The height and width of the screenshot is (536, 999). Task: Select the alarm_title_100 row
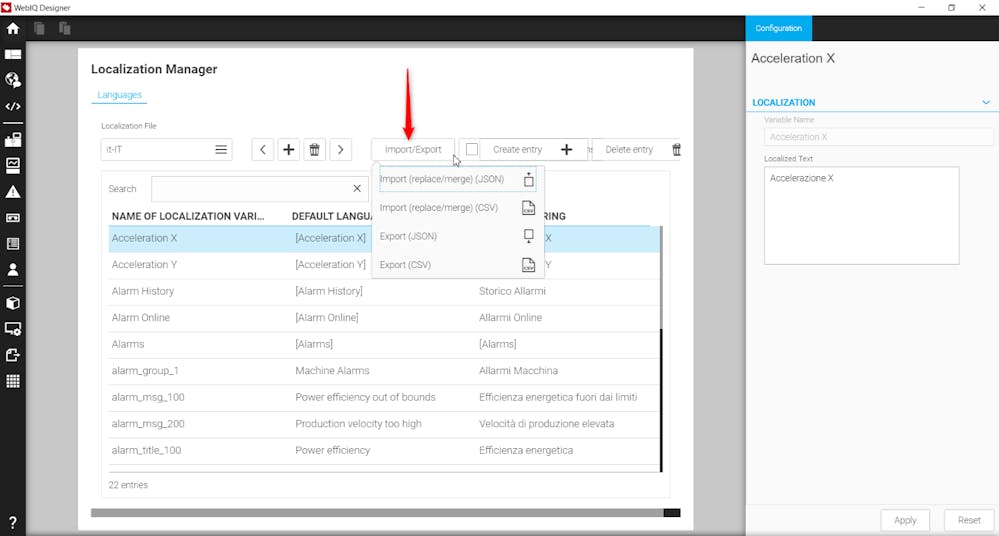[x=384, y=450]
